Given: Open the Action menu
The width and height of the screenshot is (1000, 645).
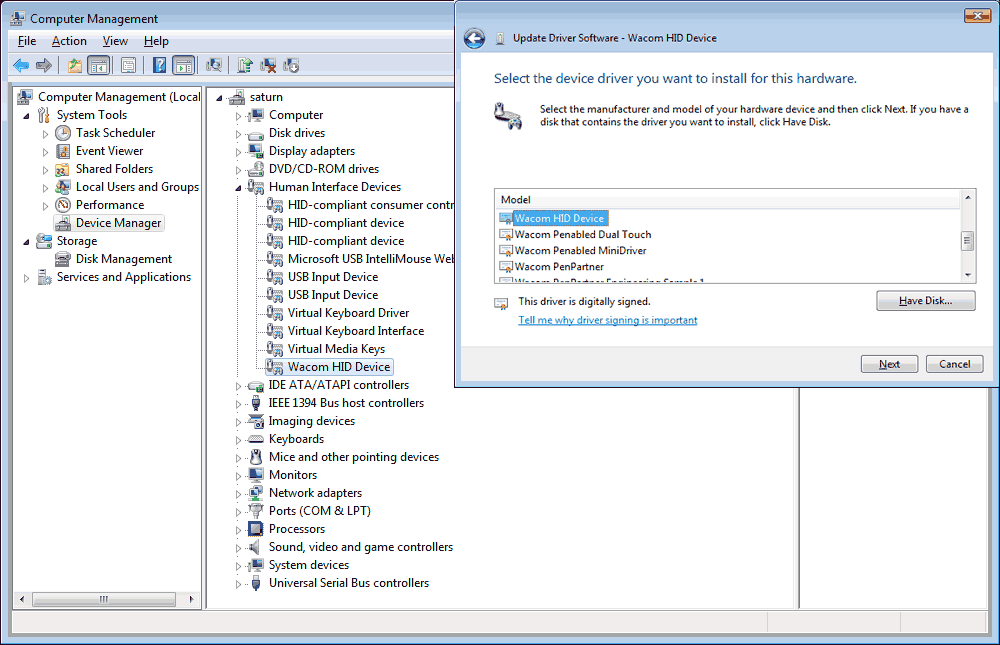Looking at the screenshot, I should tap(69, 41).
